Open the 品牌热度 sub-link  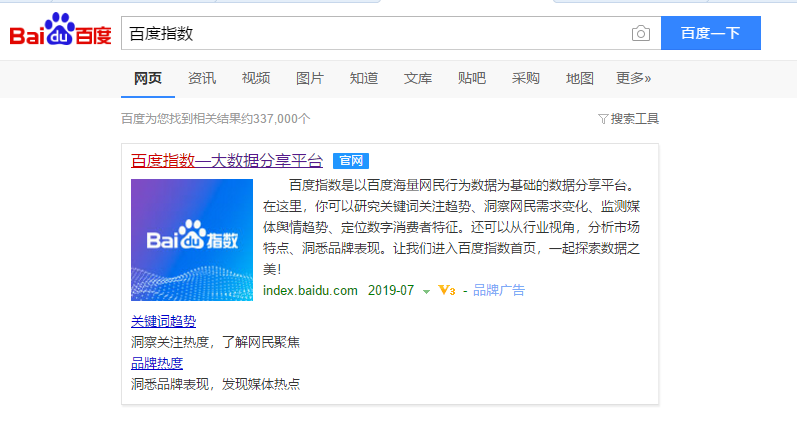pyautogui.click(x=157, y=363)
